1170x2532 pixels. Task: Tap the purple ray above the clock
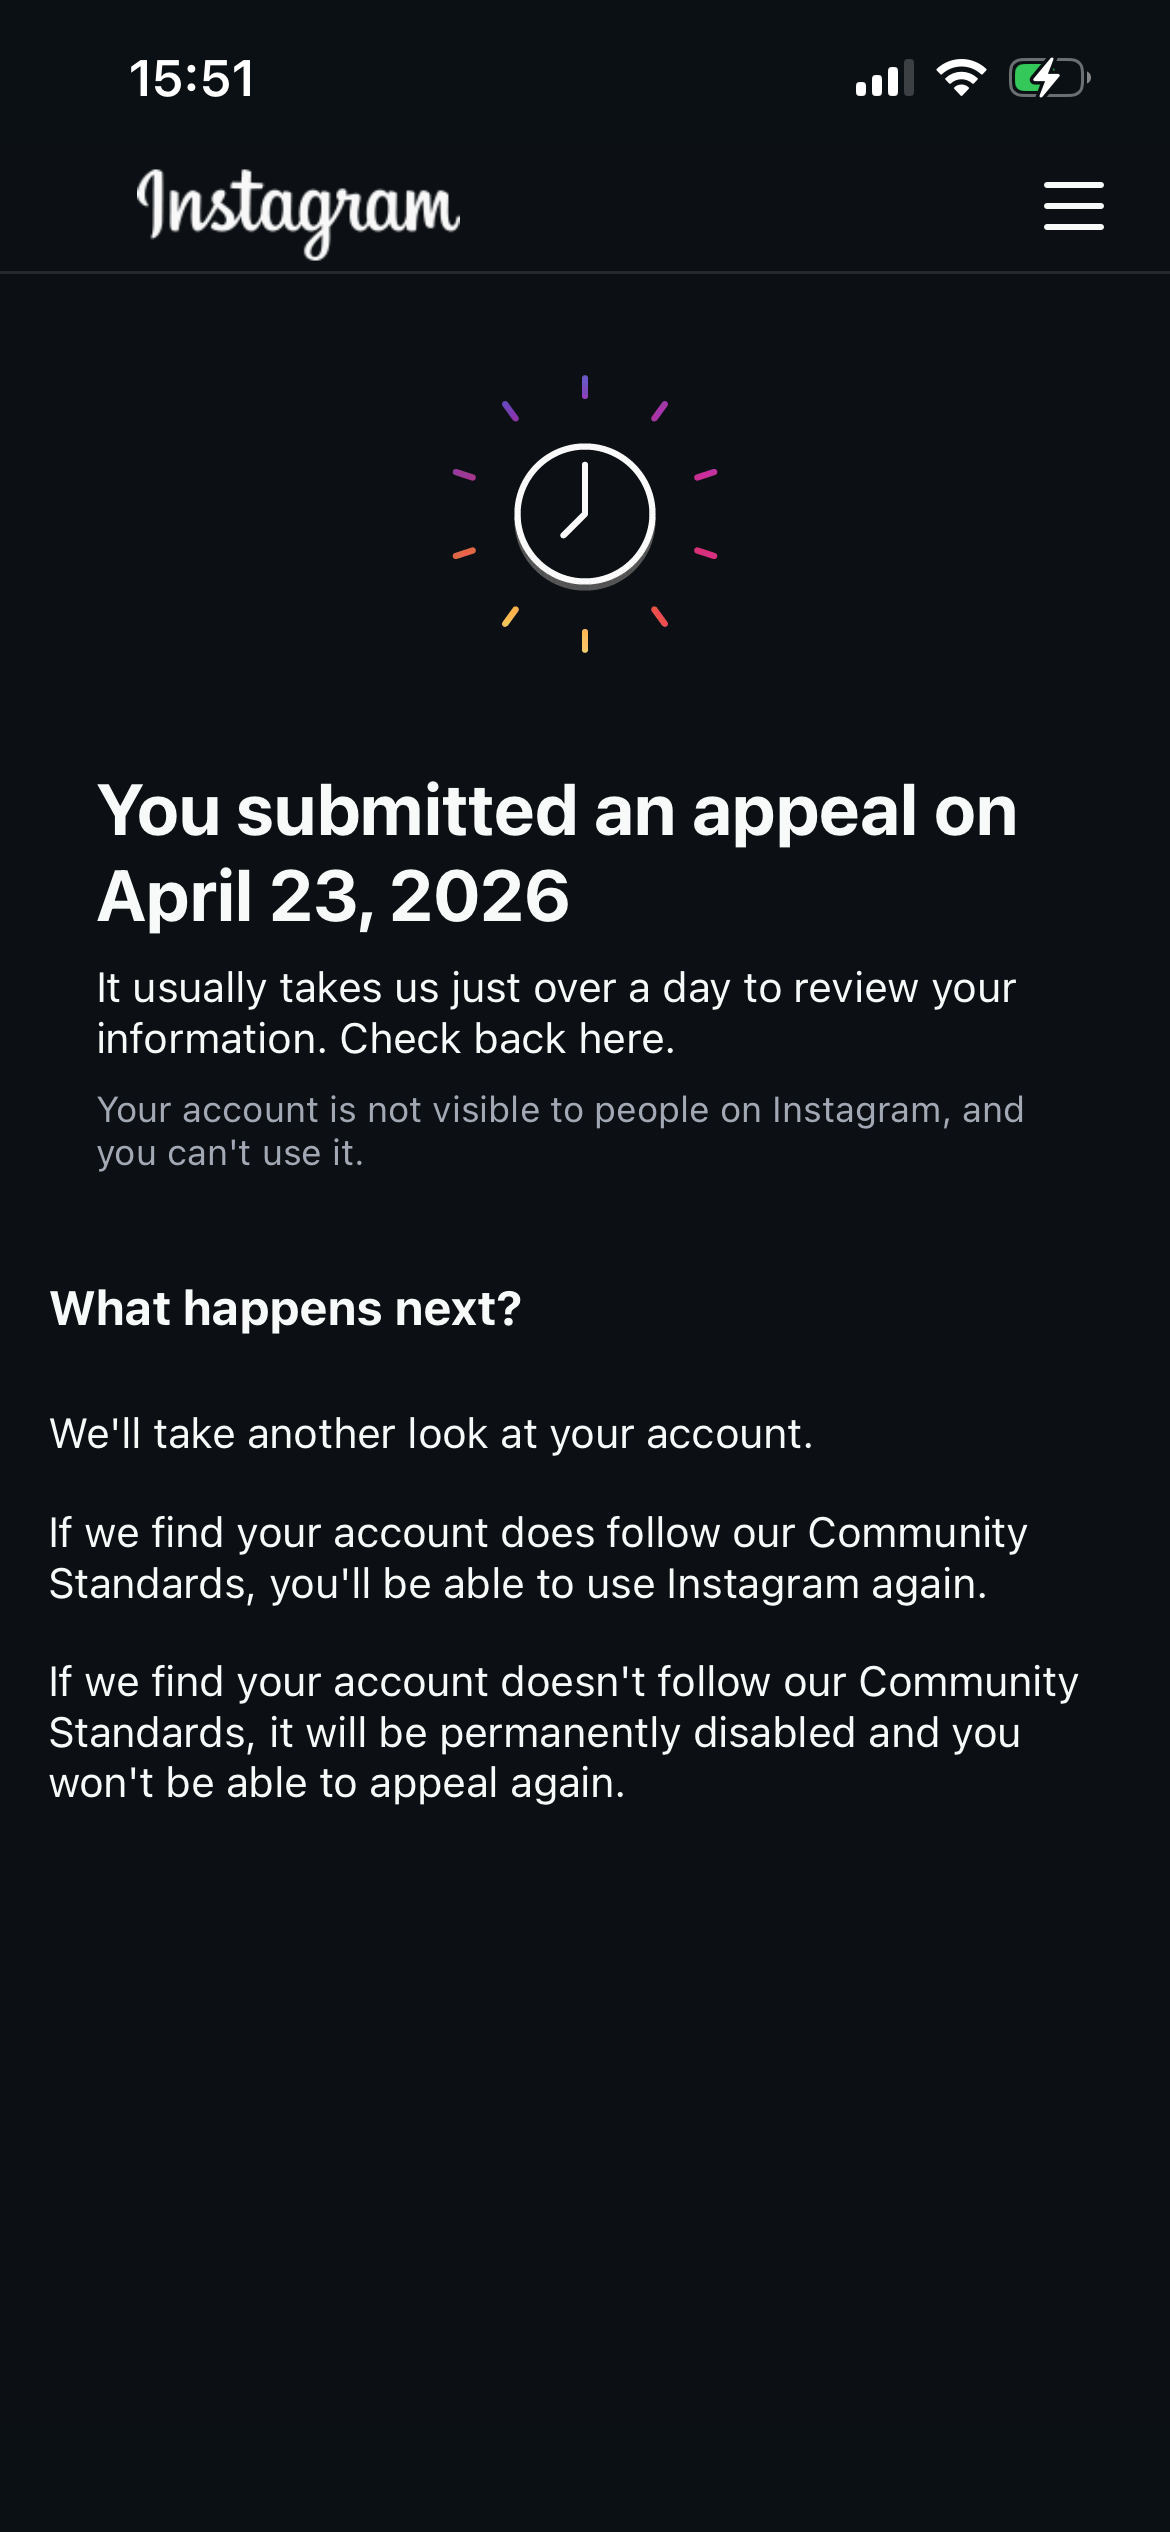pos(585,387)
